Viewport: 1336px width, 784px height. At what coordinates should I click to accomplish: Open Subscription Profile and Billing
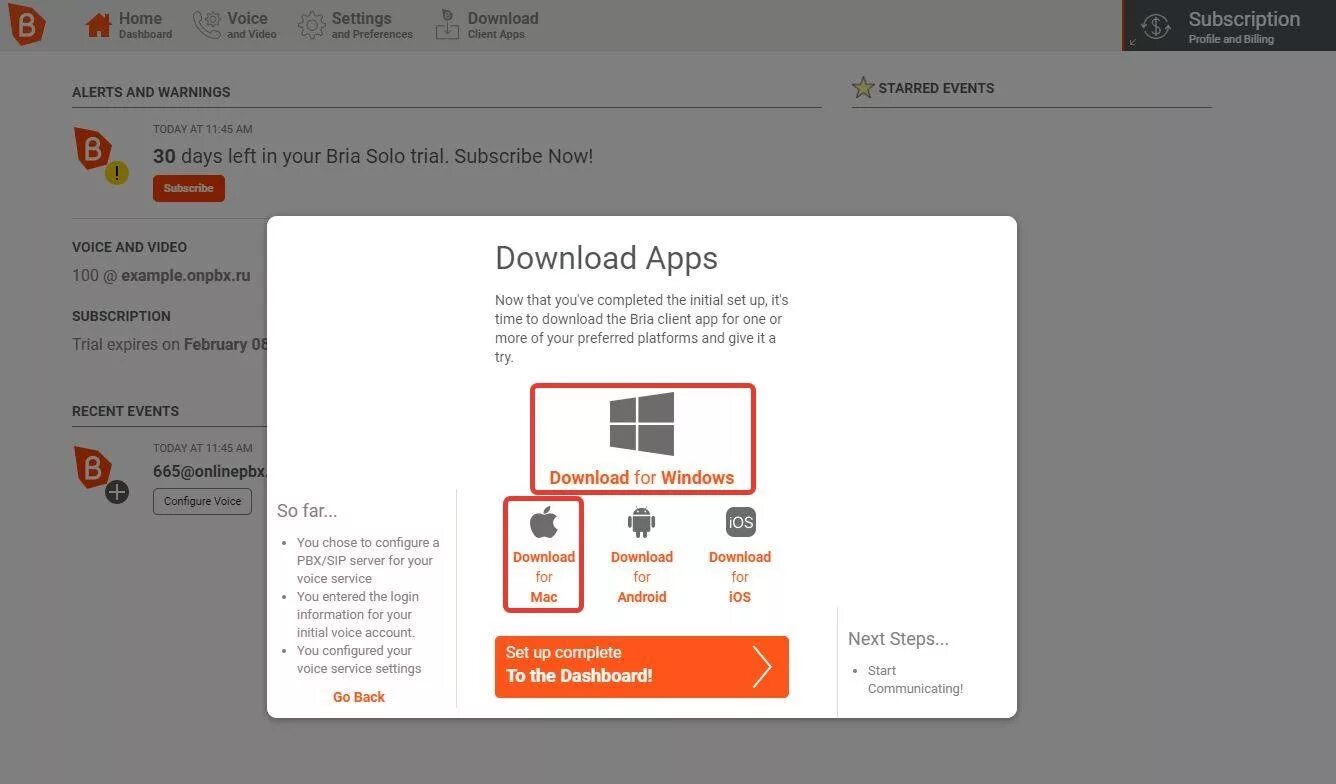click(x=1229, y=25)
